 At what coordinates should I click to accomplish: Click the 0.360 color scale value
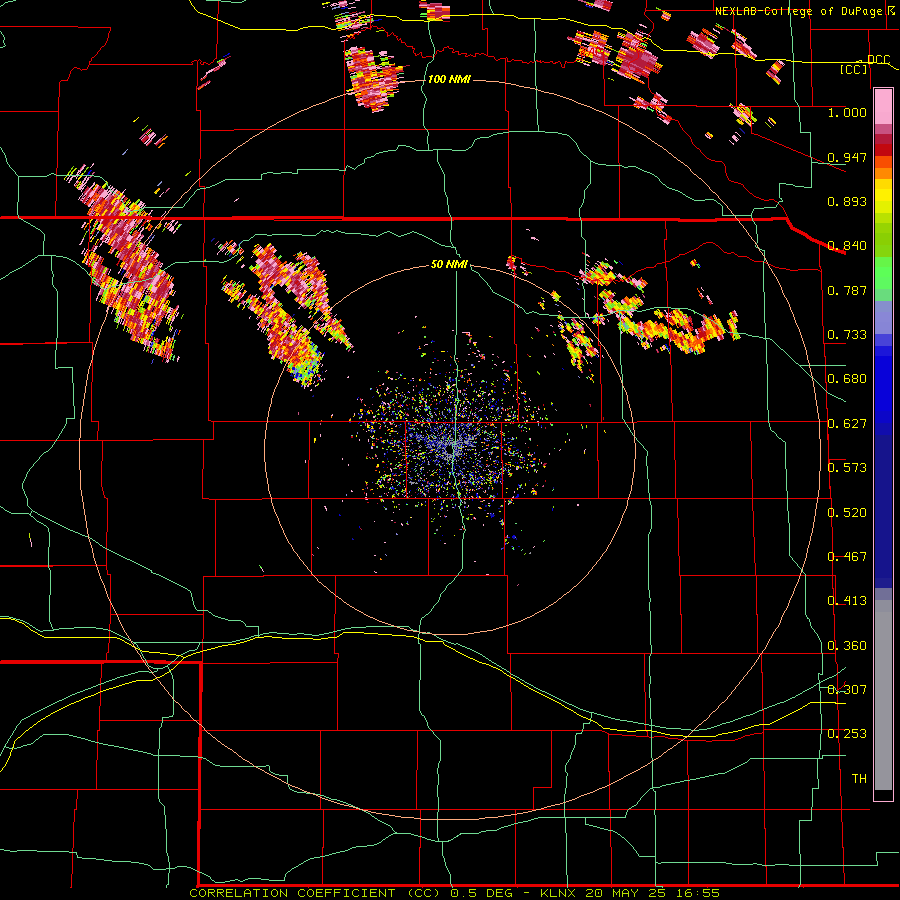pyautogui.click(x=847, y=646)
